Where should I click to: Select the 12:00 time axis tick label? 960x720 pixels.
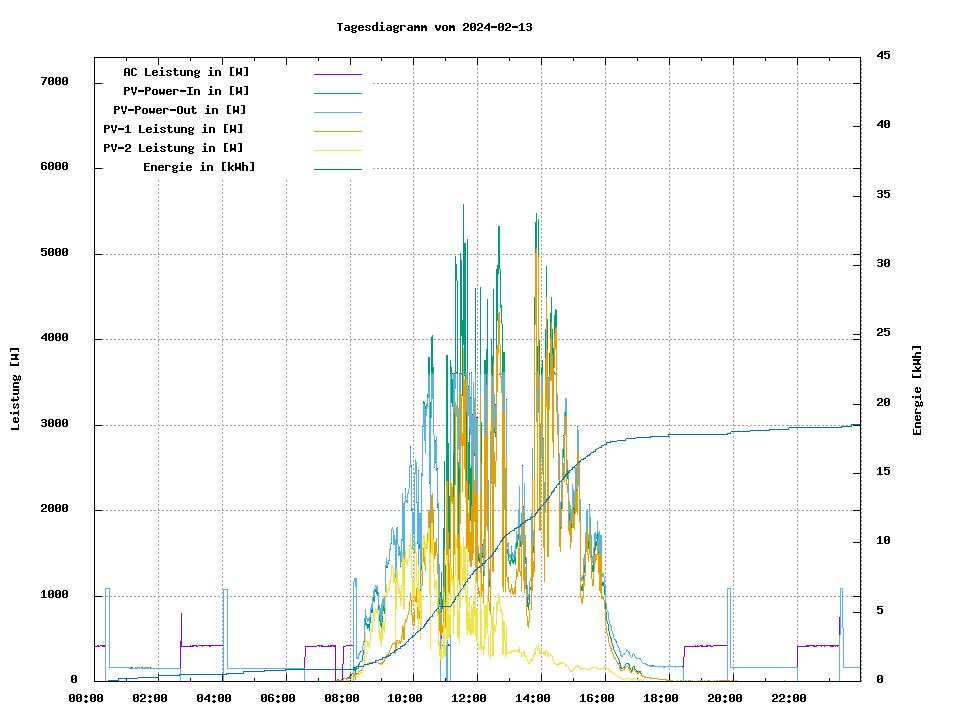point(469,698)
